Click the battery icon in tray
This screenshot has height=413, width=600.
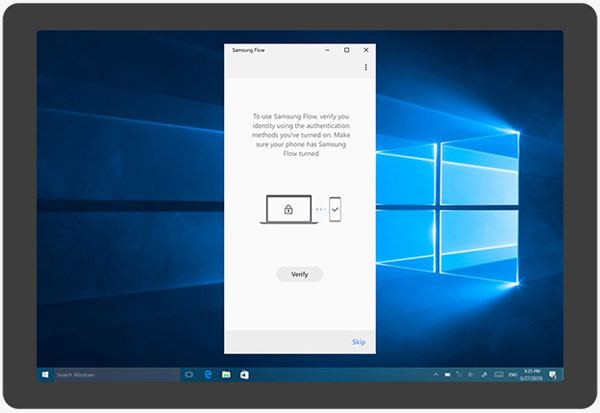pyautogui.click(x=447, y=374)
